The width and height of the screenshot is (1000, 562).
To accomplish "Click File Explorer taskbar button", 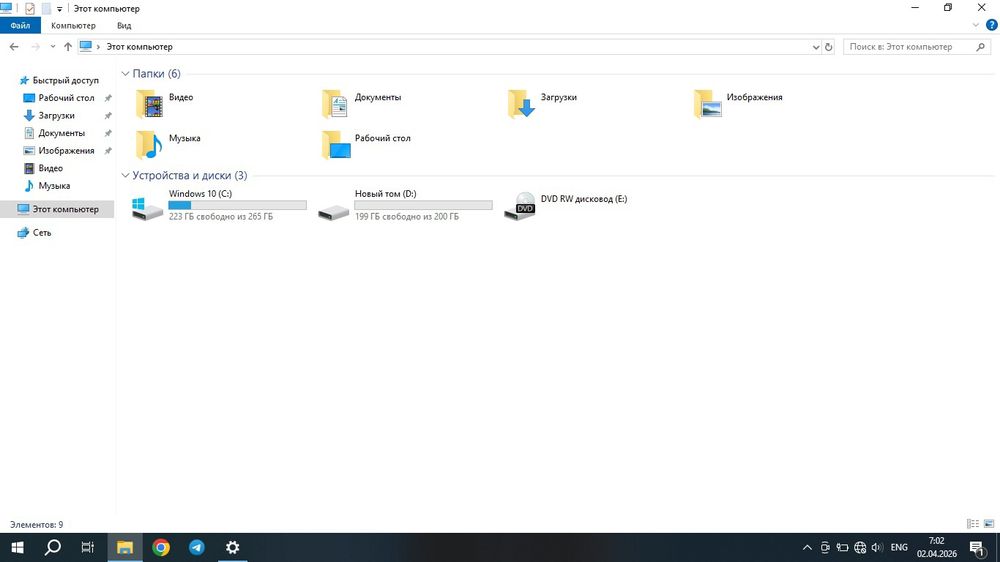I will pos(125,547).
